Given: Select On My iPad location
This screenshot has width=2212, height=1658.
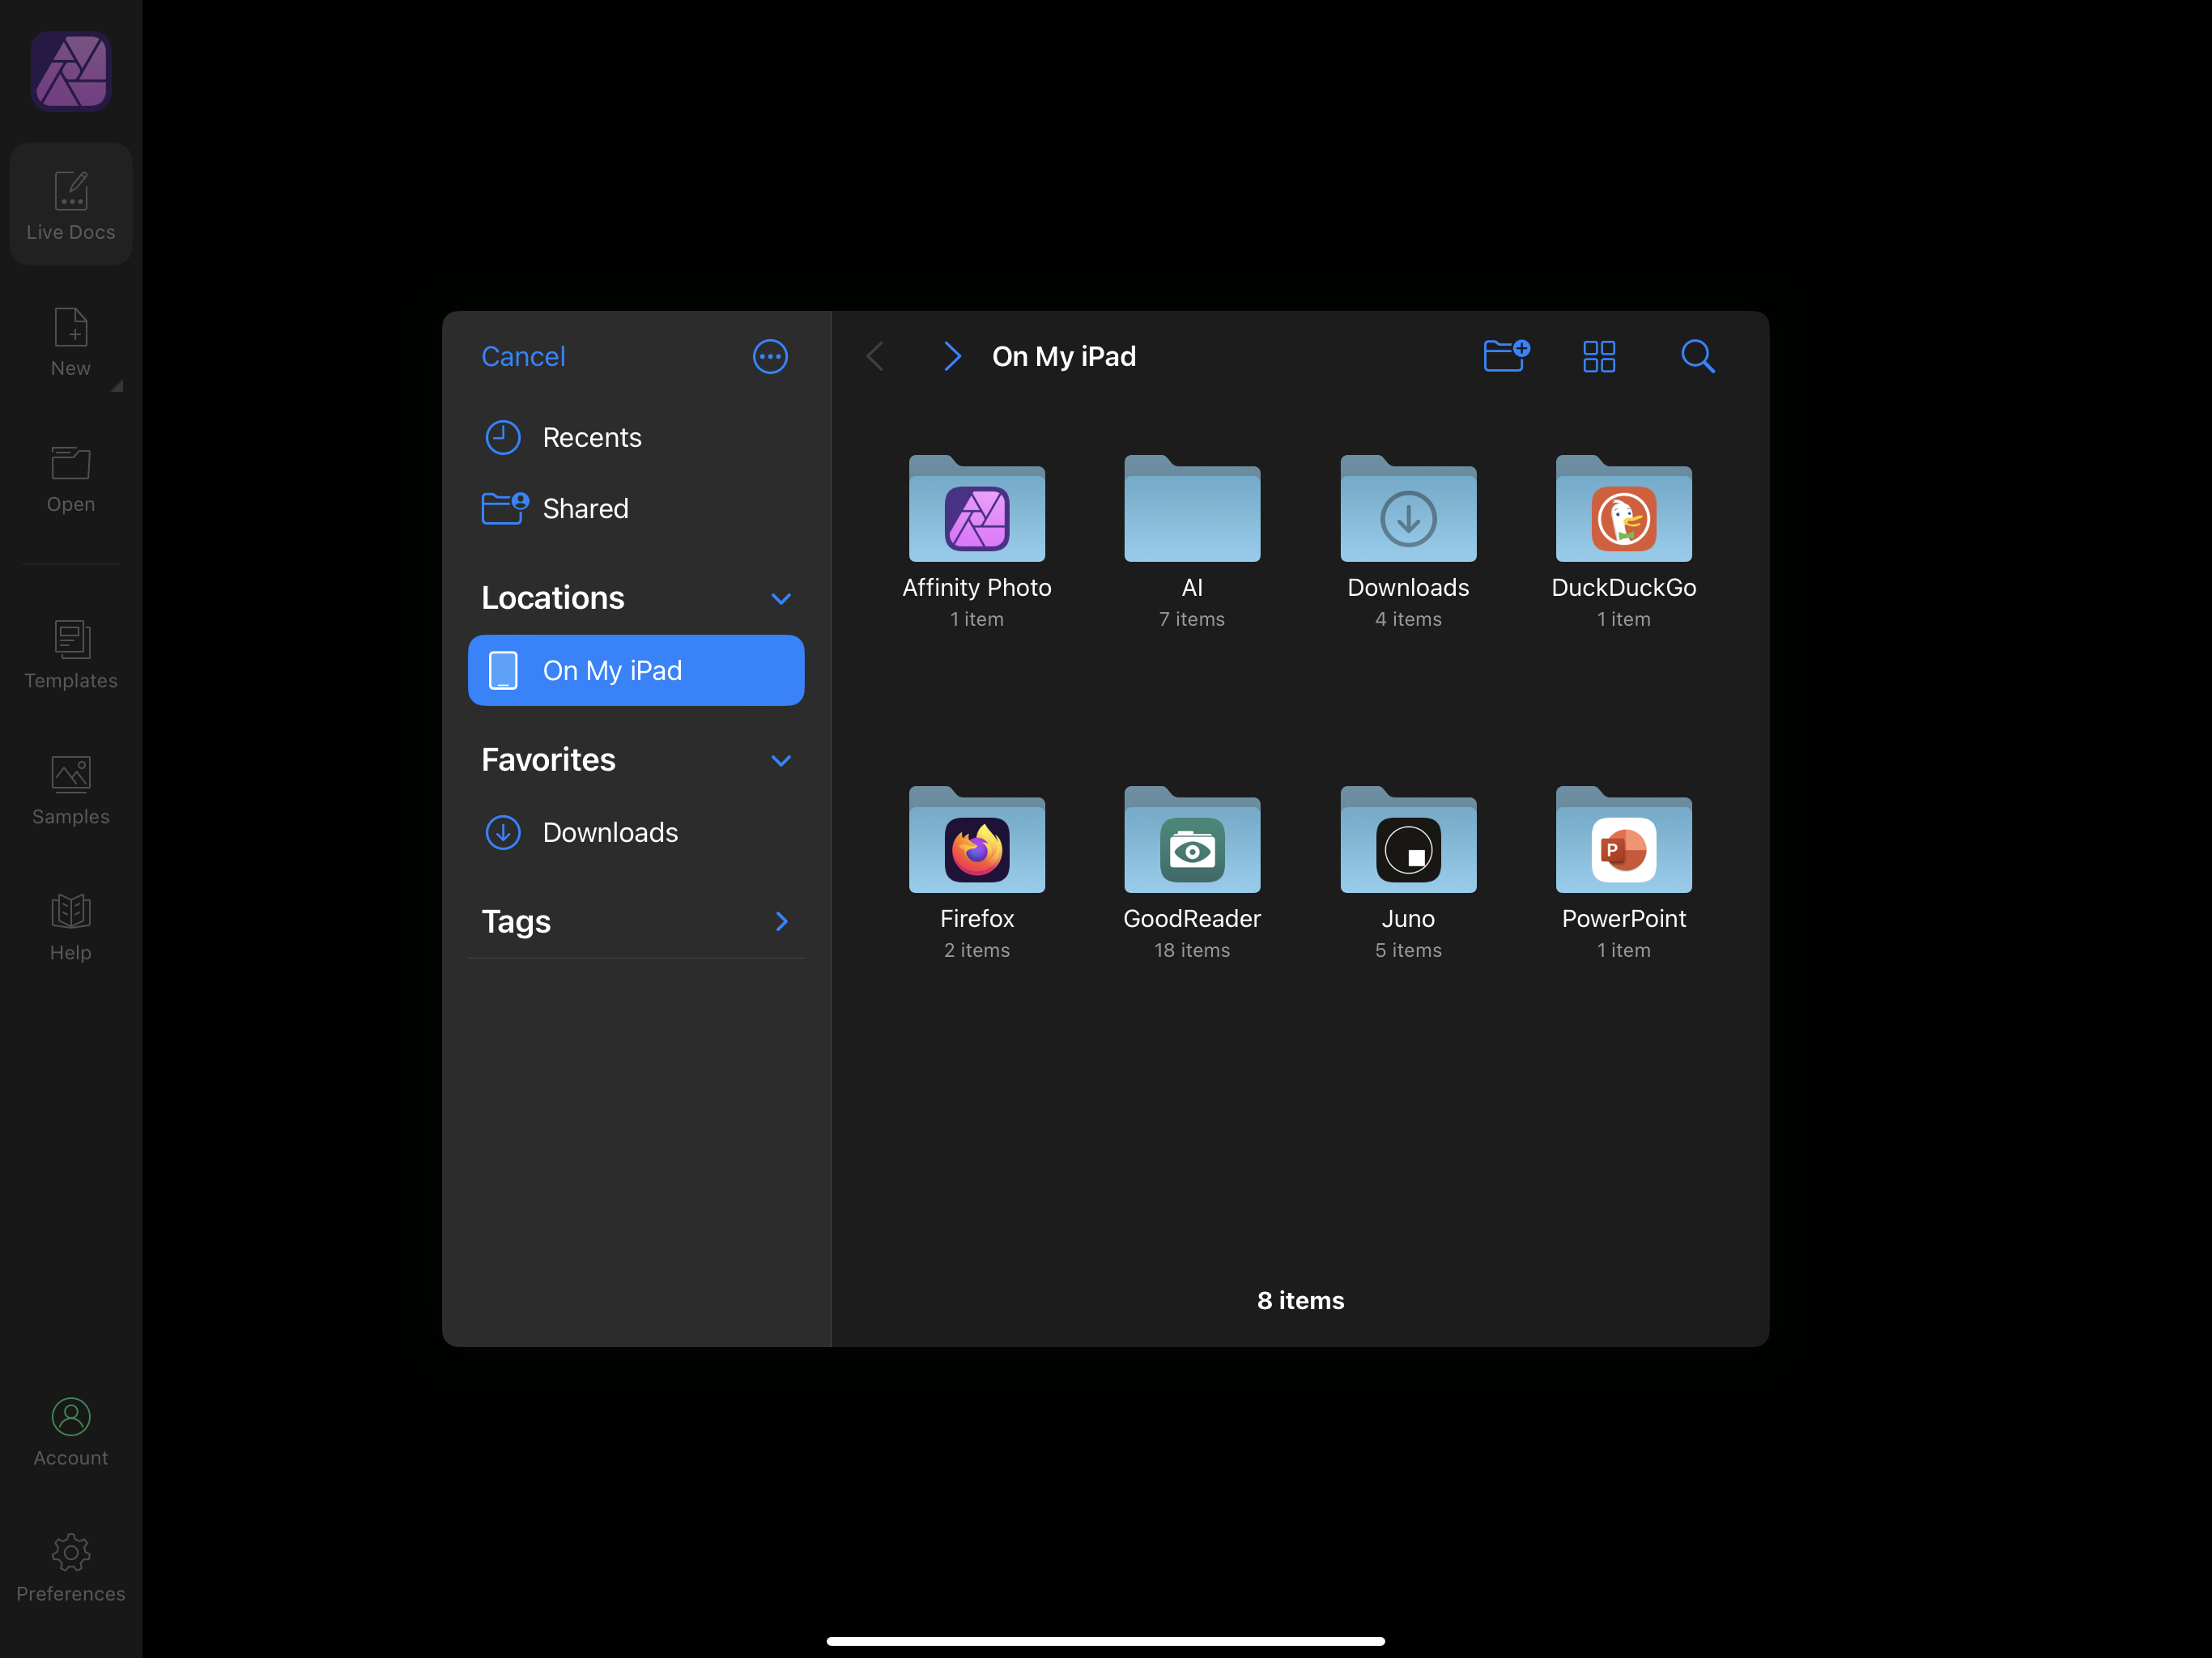Looking at the screenshot, I should click(636, 670).
